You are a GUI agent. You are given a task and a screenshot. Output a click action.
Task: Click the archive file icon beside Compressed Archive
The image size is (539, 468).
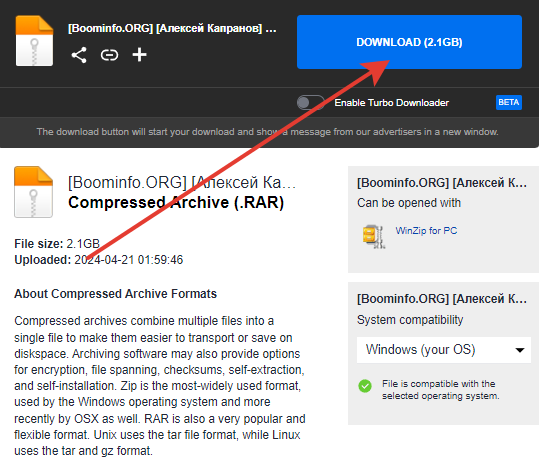tap(33, 192)
